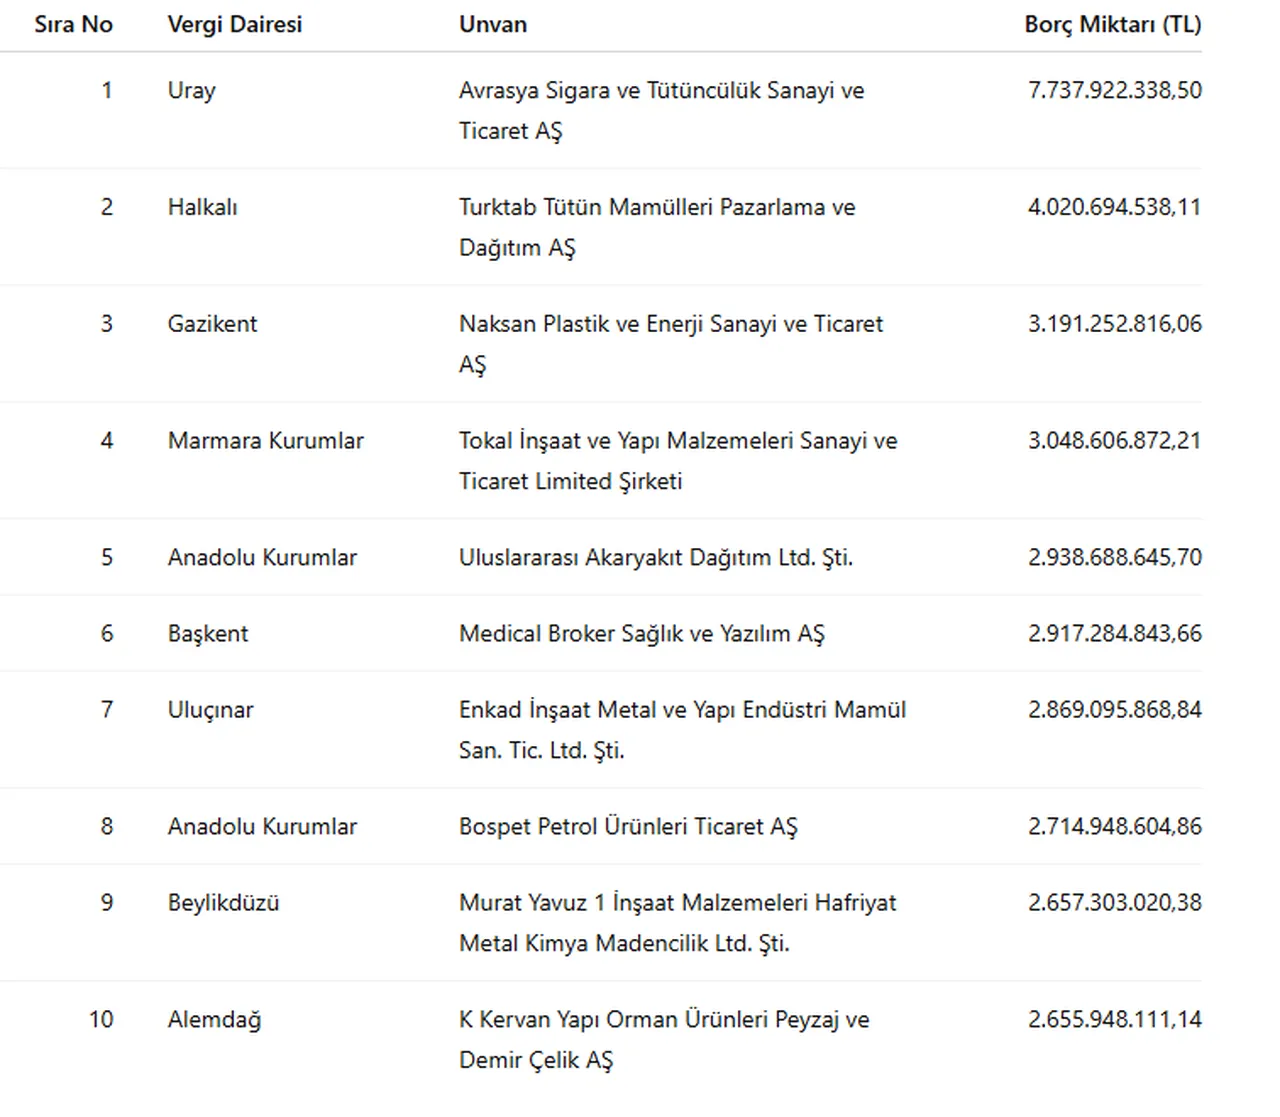Click Uluslararası Akaryakıt Dağıtım Ltd. Şti.
The width and height of the screenshot is (1280, 1117).
pyautogui.click(x=655, y=558)
